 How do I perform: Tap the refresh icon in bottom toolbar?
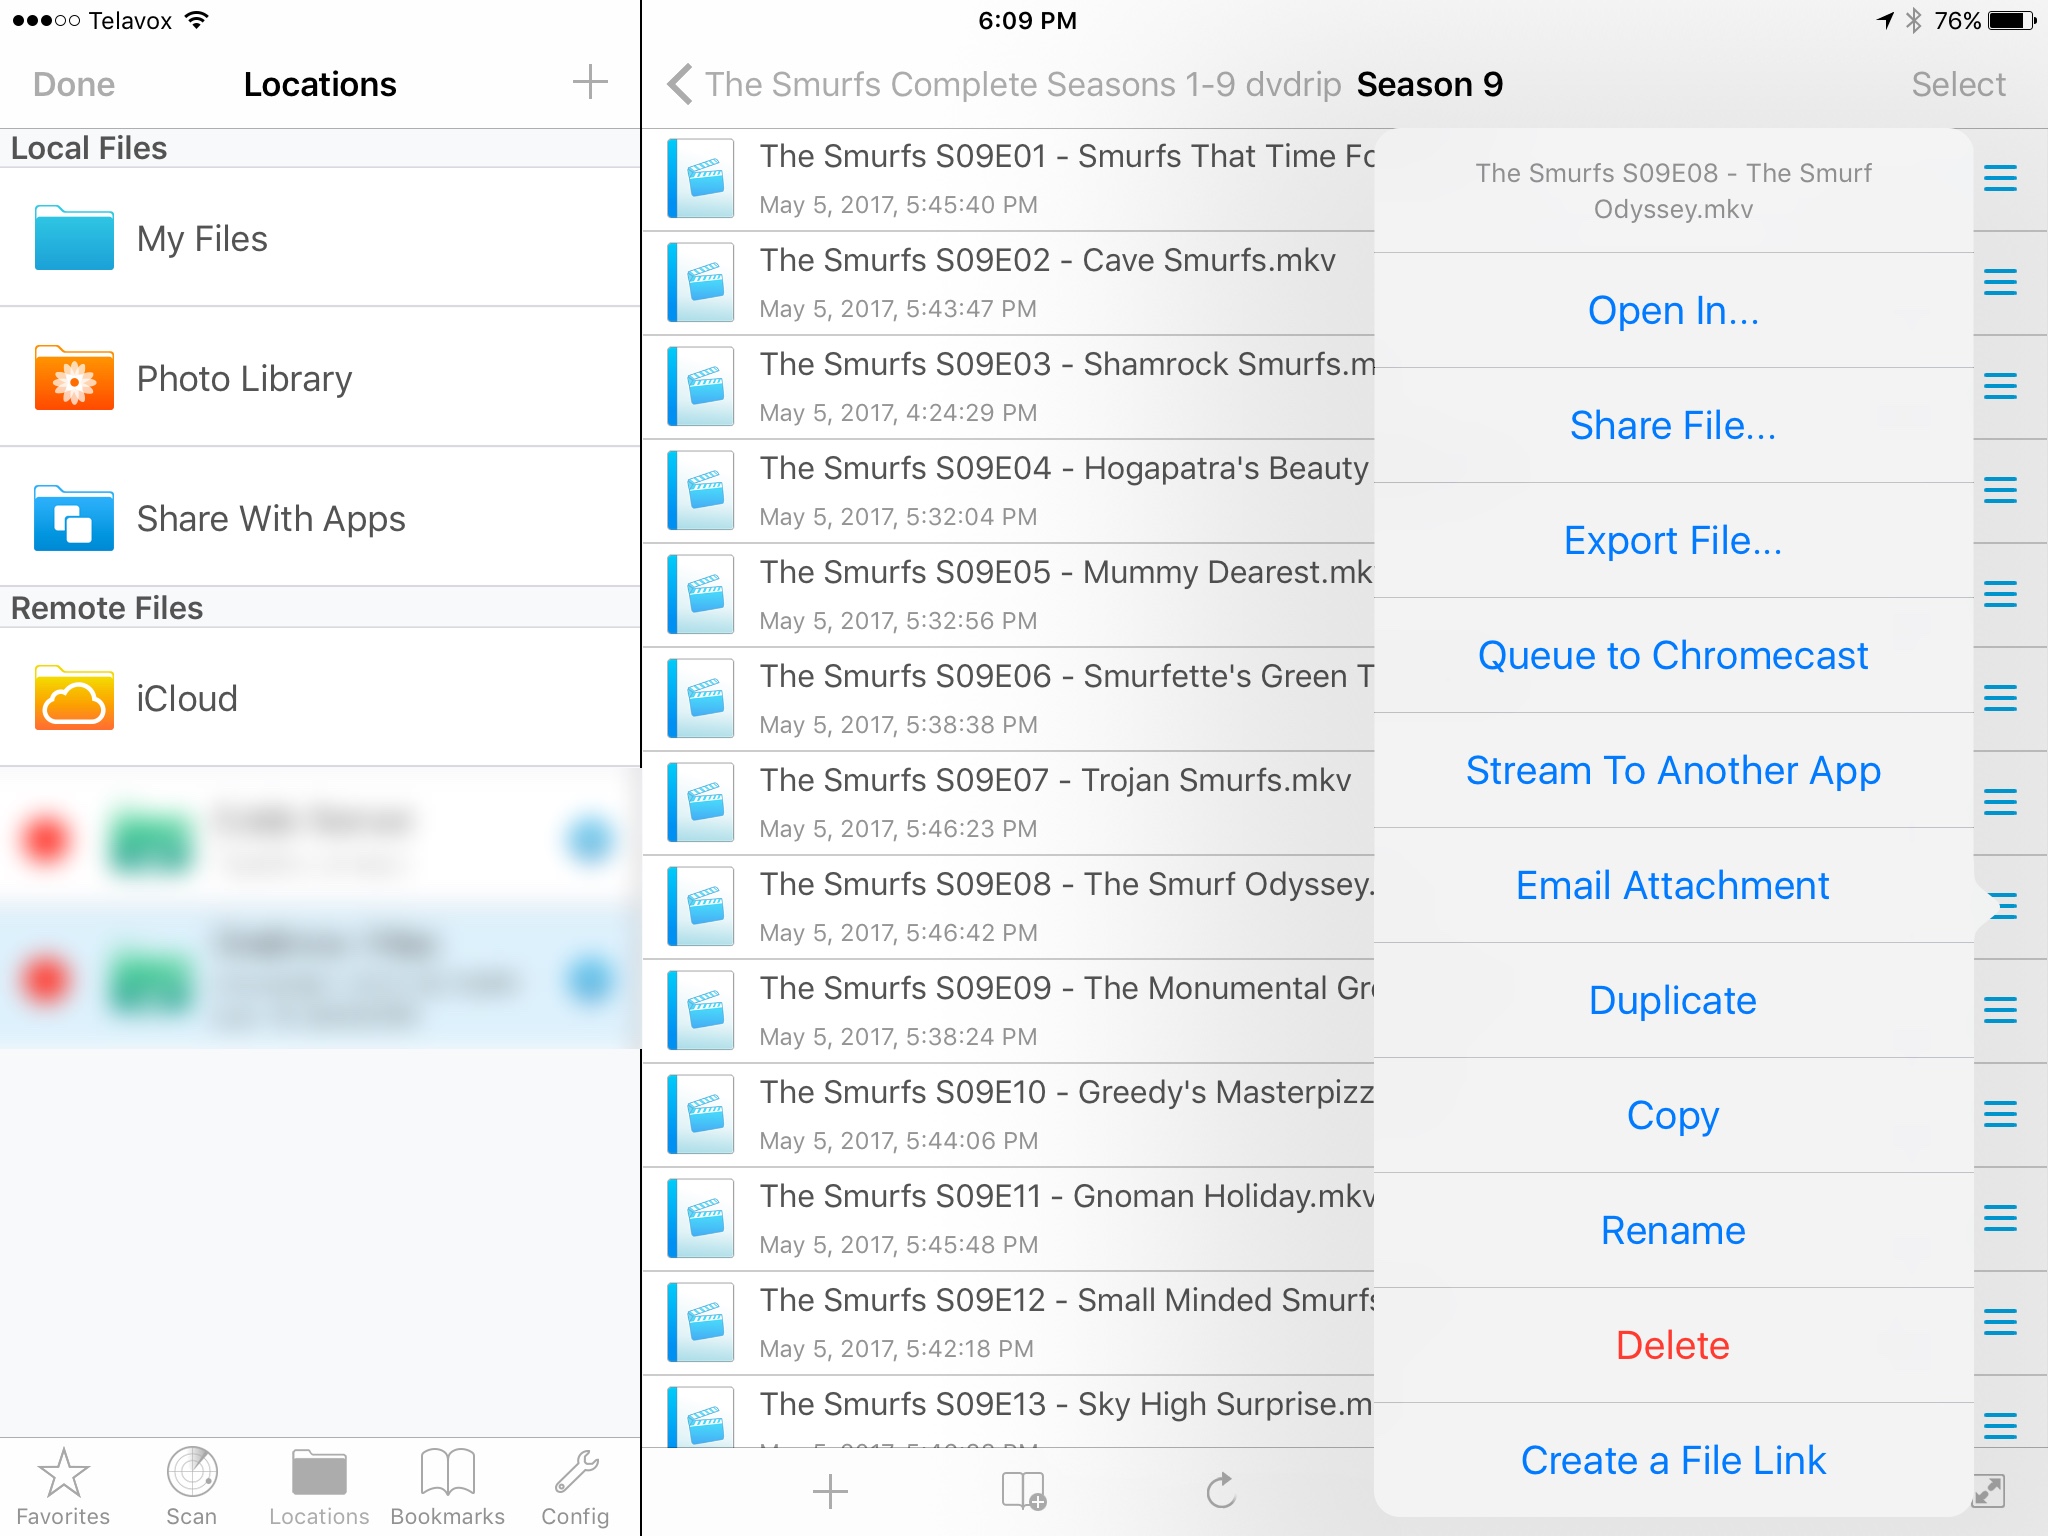pyautogui.click(x=1221, y=1491)
